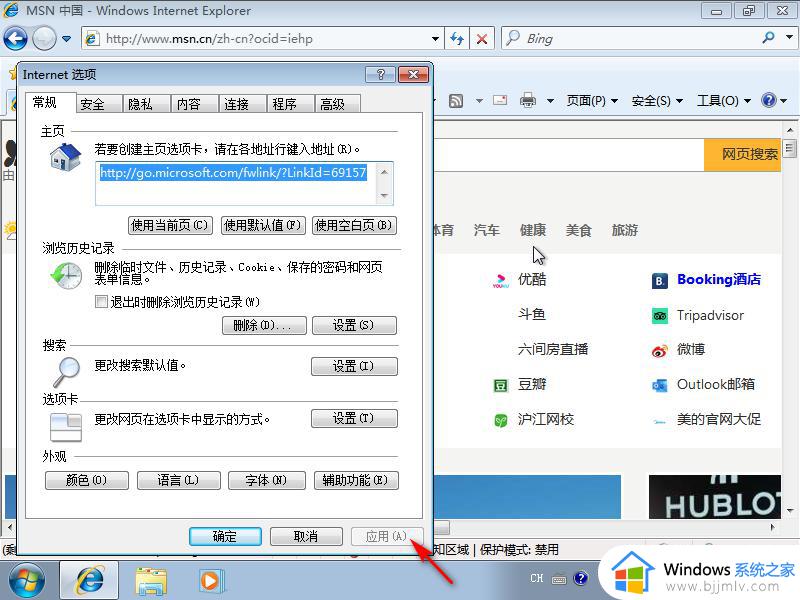Open search 设置(I) button
Screen dimensions: 800x600
coord(354,366)
